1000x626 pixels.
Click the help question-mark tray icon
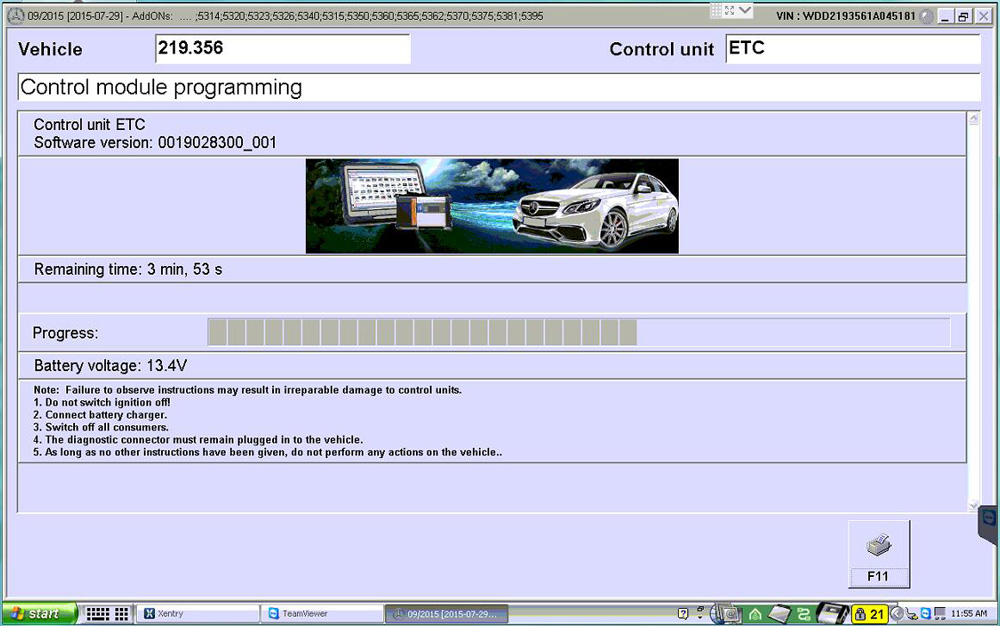pyautogui.click(x=683, y=614)
